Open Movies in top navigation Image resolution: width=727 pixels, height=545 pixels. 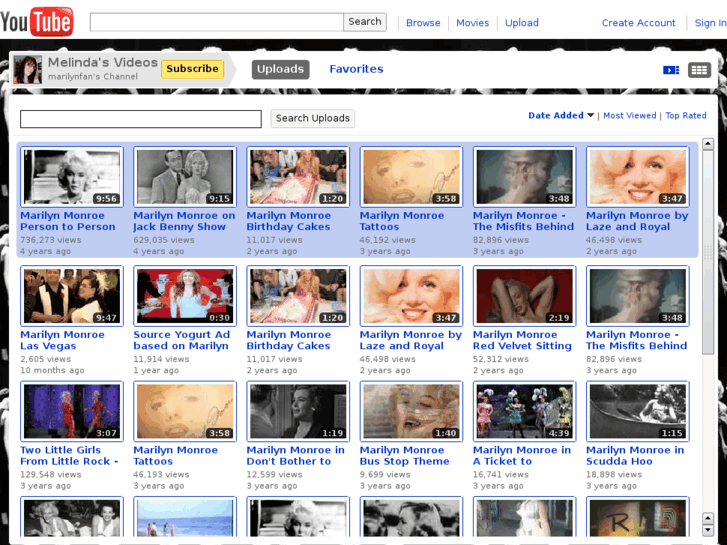(472, 23)
